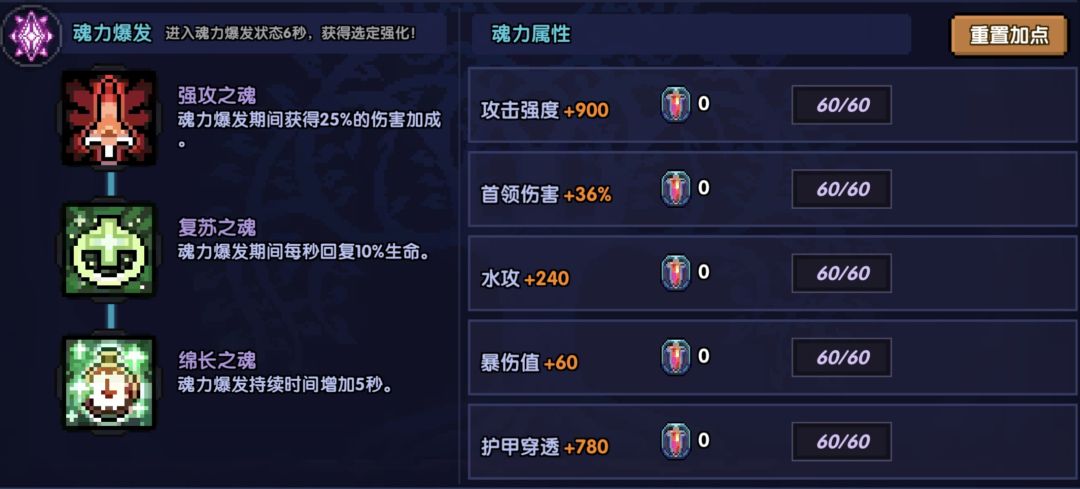Screen dimensions: 1080x489
Task: Open the 魂力属性 panel header
Action: tap(531, 34)
